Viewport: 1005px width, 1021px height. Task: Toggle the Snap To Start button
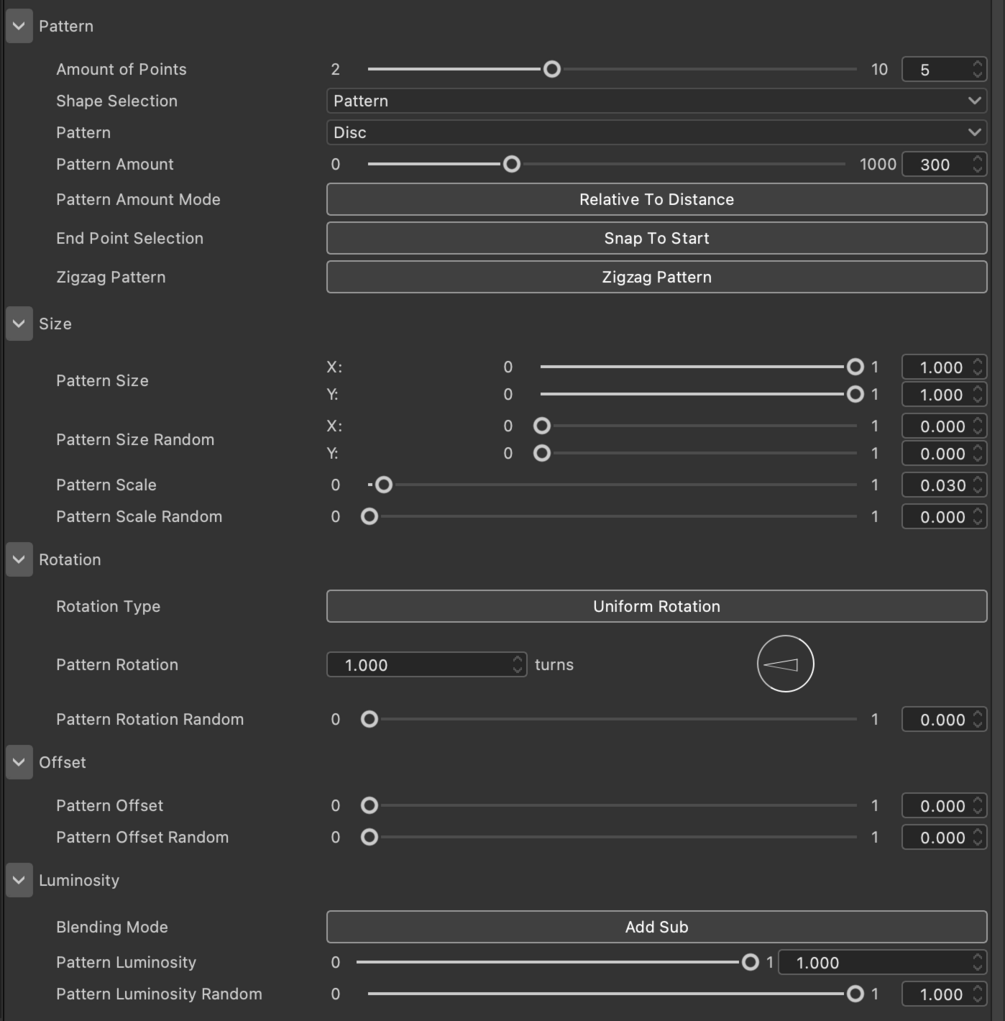tap(657, 238)
